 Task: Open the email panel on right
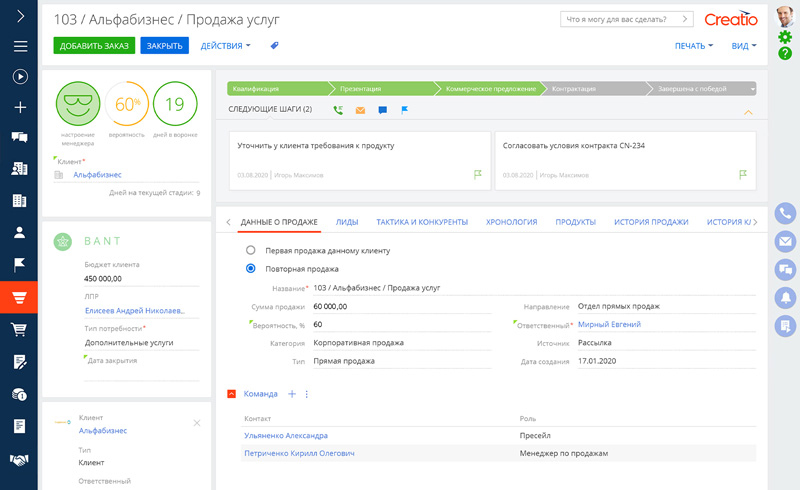pos(785,241)
